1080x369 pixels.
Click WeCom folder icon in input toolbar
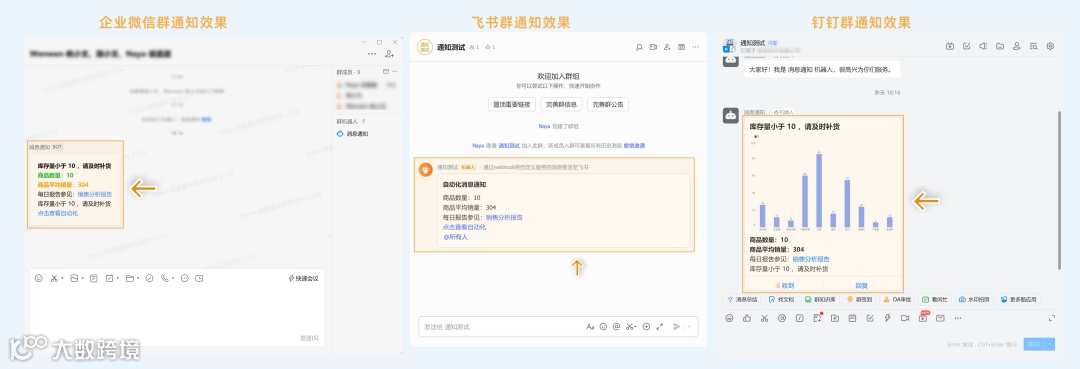click(x=129, y=278)
